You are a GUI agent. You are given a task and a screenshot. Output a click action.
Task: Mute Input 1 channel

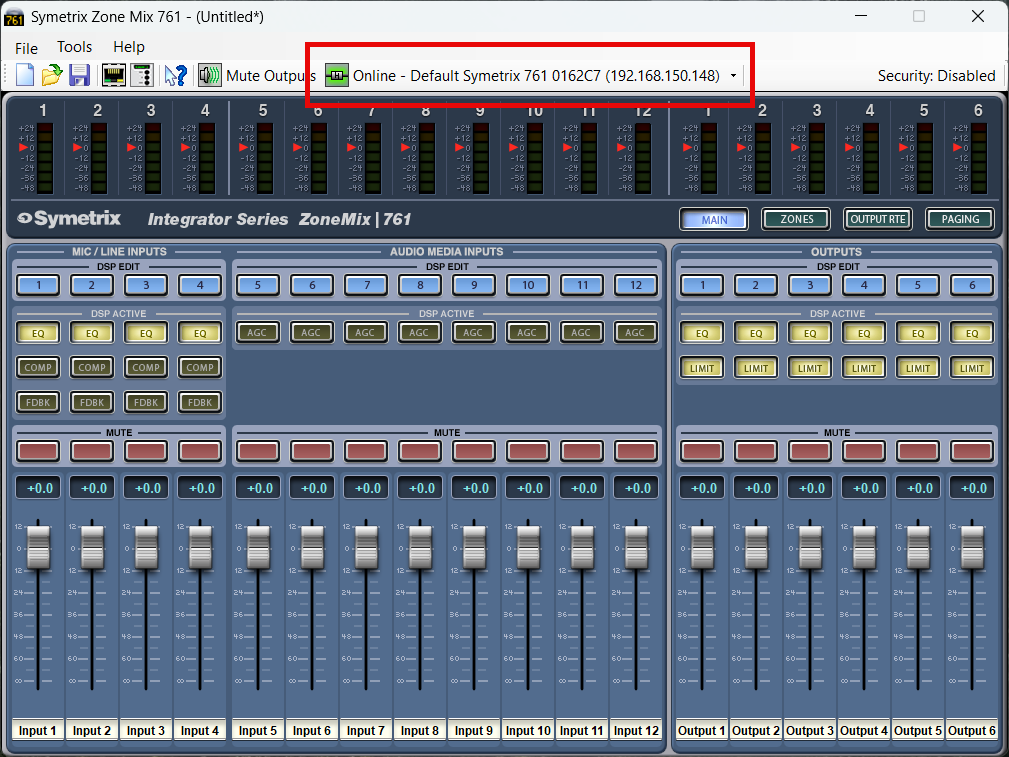point(38,451)
